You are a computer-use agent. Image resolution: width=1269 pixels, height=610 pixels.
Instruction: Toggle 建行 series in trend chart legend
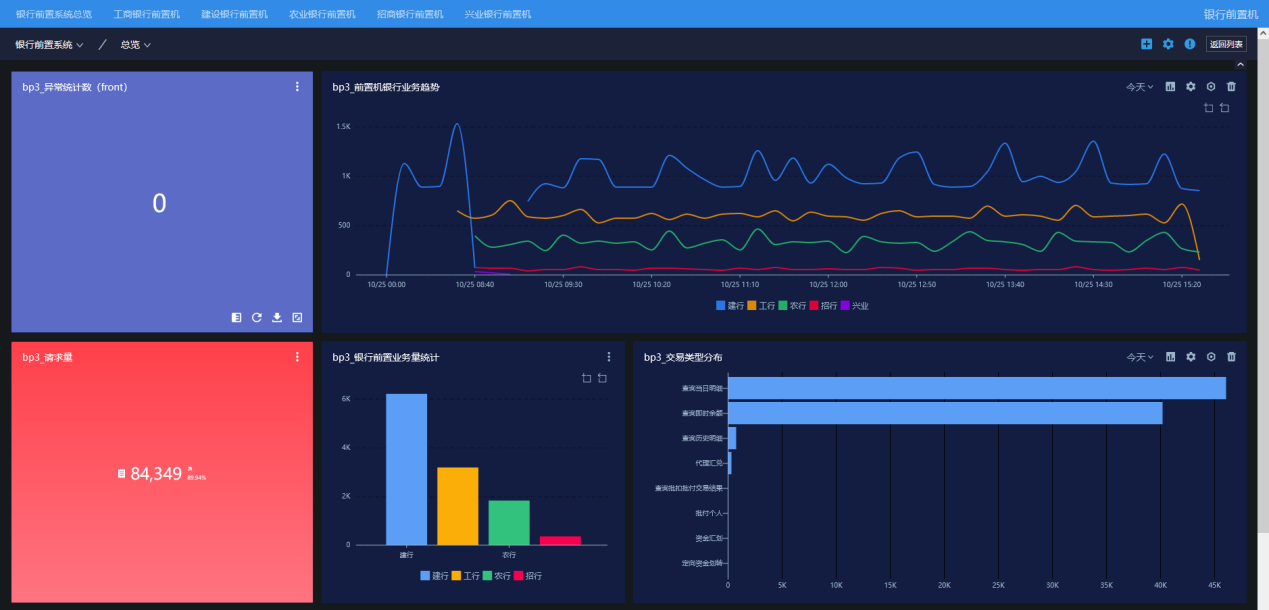tap(729, 306)
